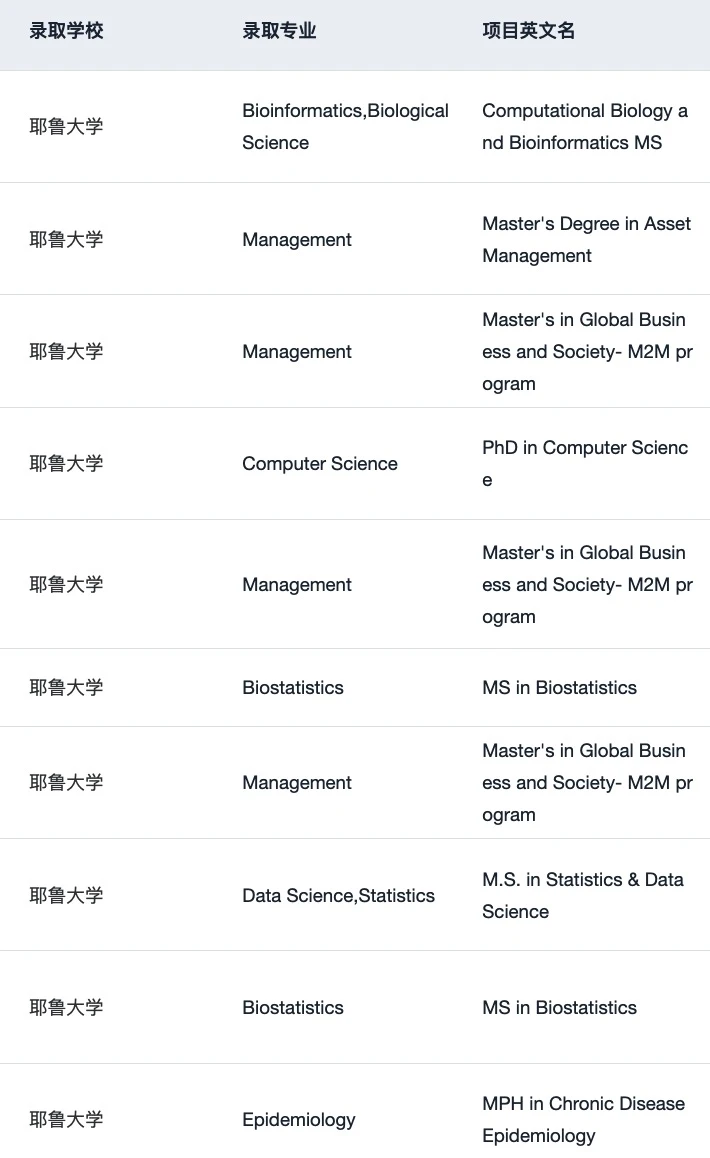Click first MS in Biostatistics entry
Image resolution: width=710 pixels, height=1158 pixels.
click(559, 688)
